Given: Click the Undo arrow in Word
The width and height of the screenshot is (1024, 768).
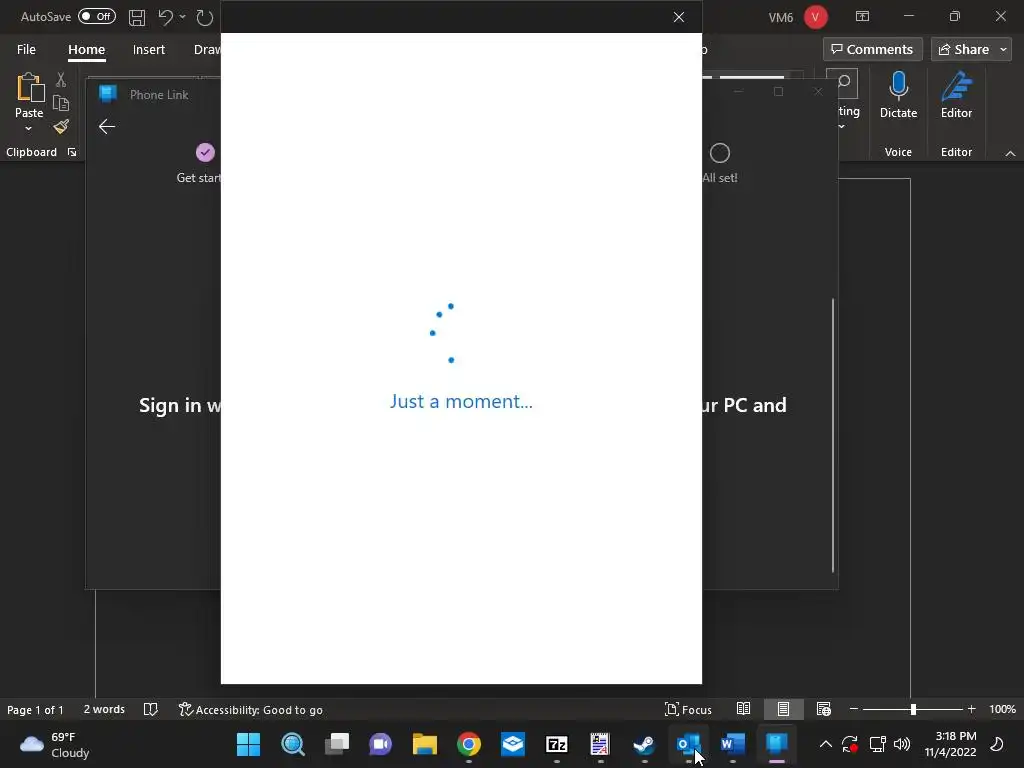Looking at the screenshot, I should point(165,17).
